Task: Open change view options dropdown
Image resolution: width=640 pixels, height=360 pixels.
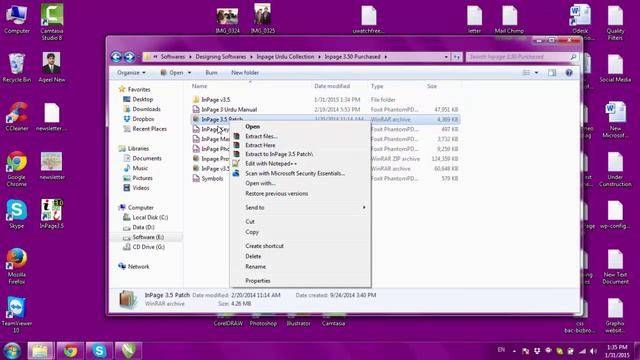Action: pos(536,73)
